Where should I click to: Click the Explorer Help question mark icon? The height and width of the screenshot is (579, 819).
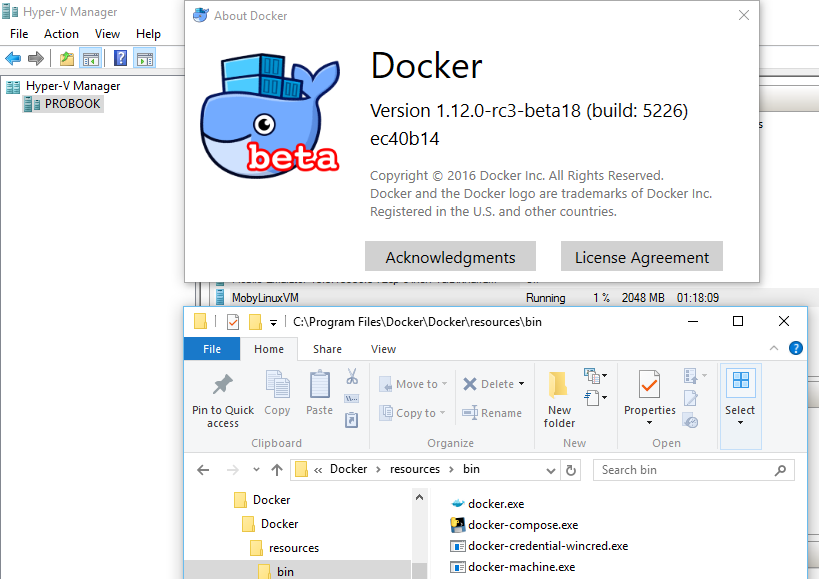[x=795, y=348]
